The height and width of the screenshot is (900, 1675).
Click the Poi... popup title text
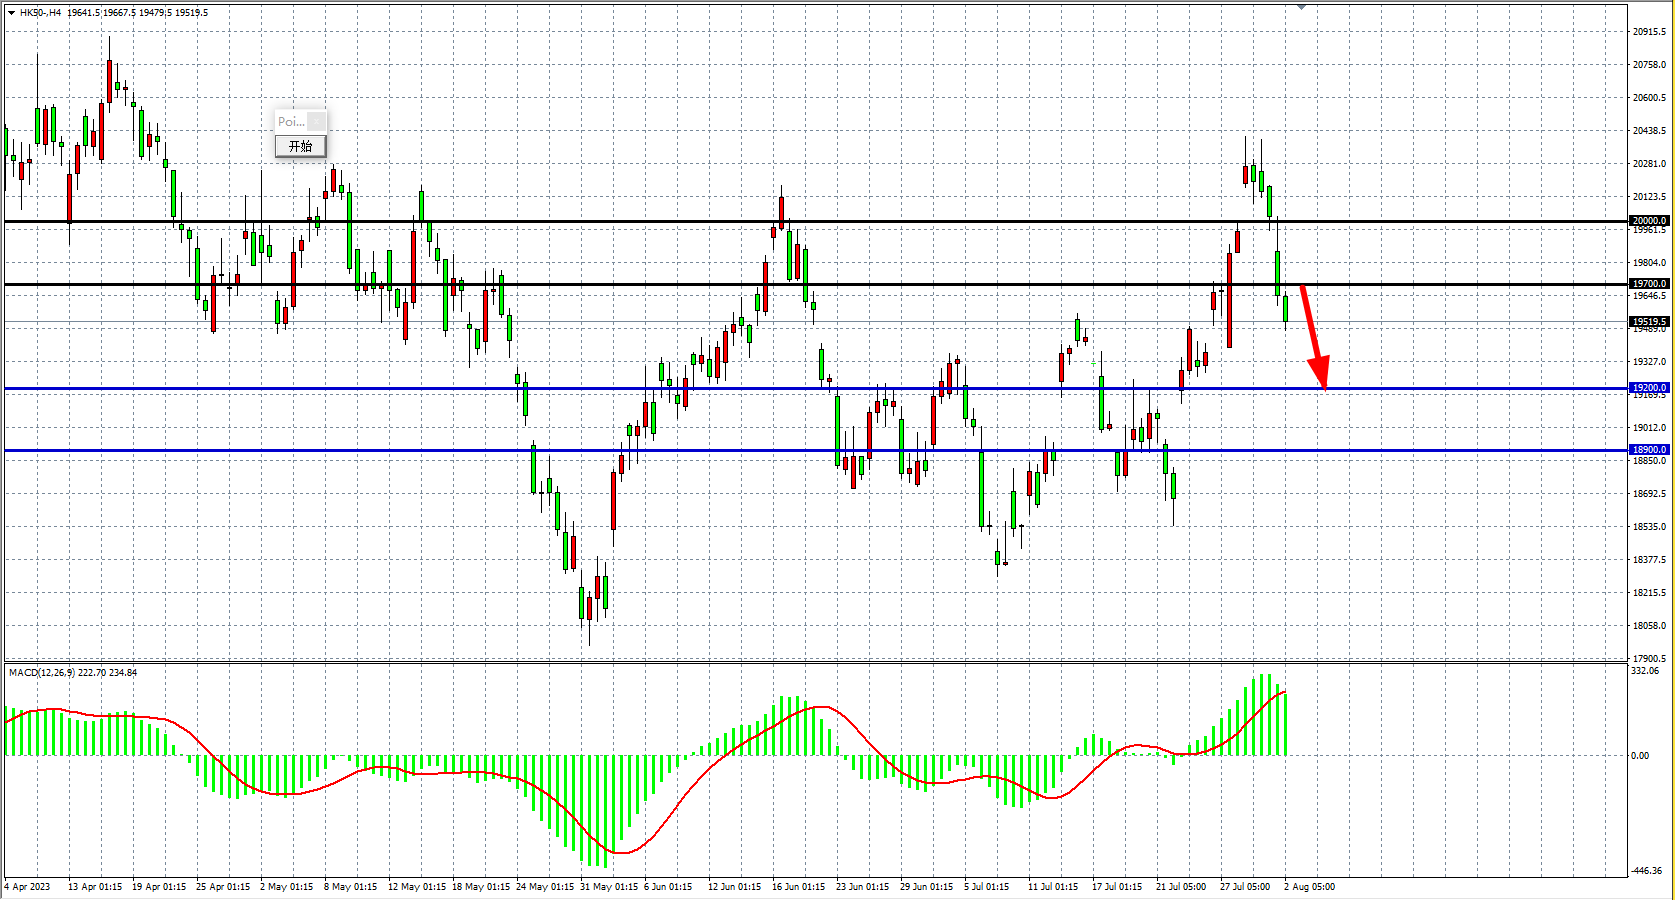tap(290, 122)
